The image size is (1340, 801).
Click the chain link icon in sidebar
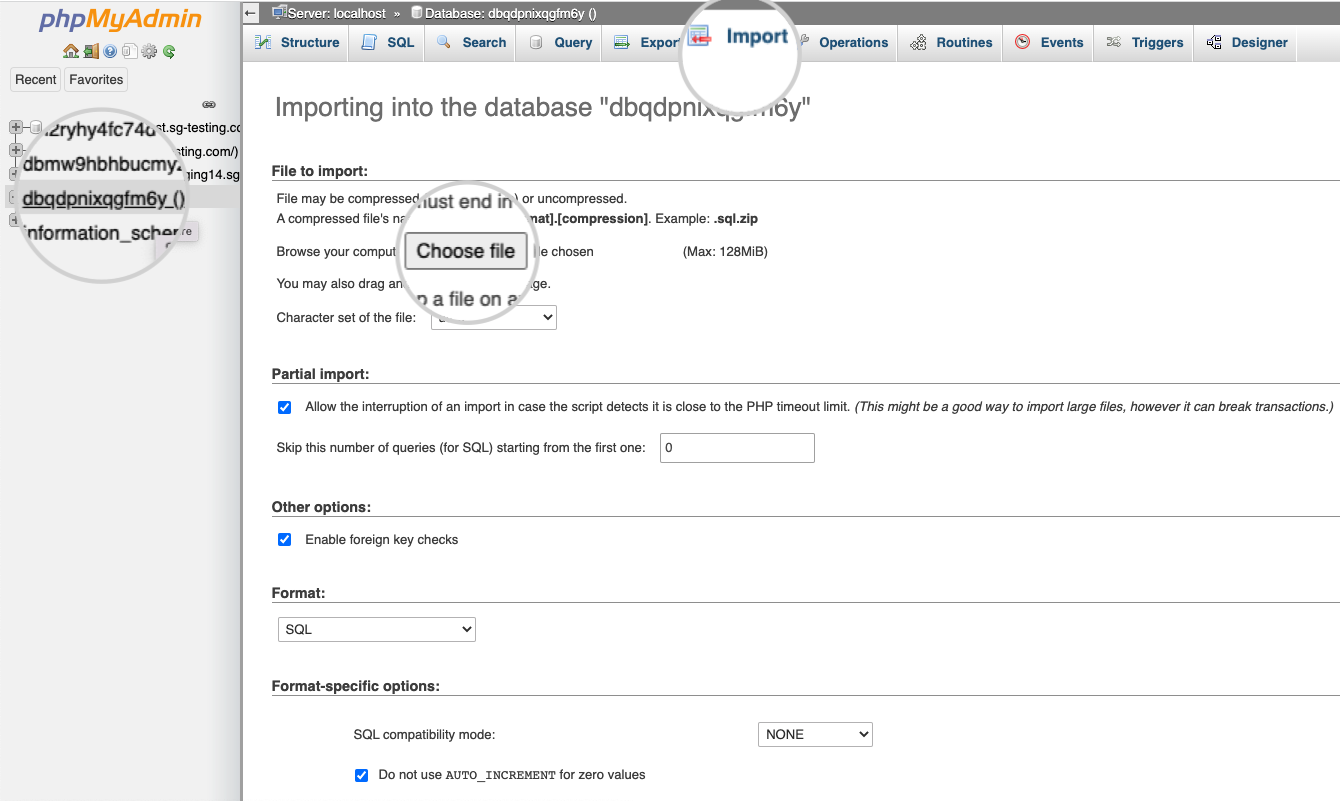pyautogui.click(x=209, y=104)
